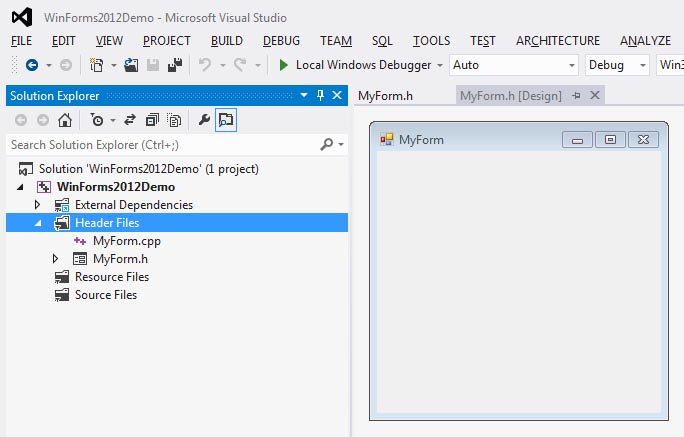
Task: Open the ARCHITECTURE menu
Action: (x=558, y=41)
